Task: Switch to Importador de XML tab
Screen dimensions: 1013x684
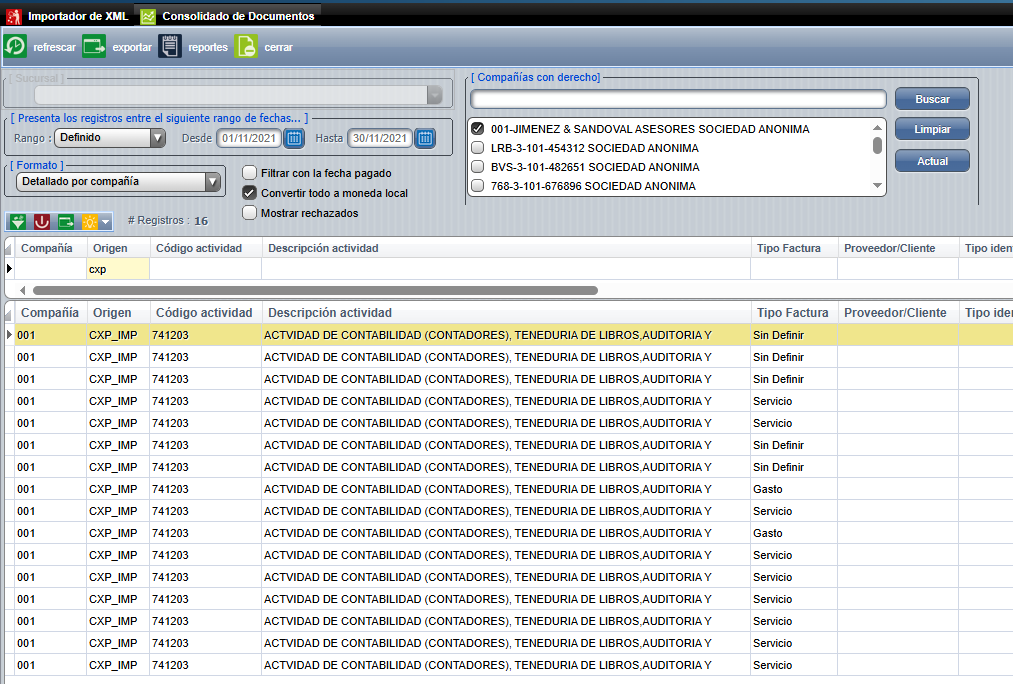Action: tap(68, 16)
